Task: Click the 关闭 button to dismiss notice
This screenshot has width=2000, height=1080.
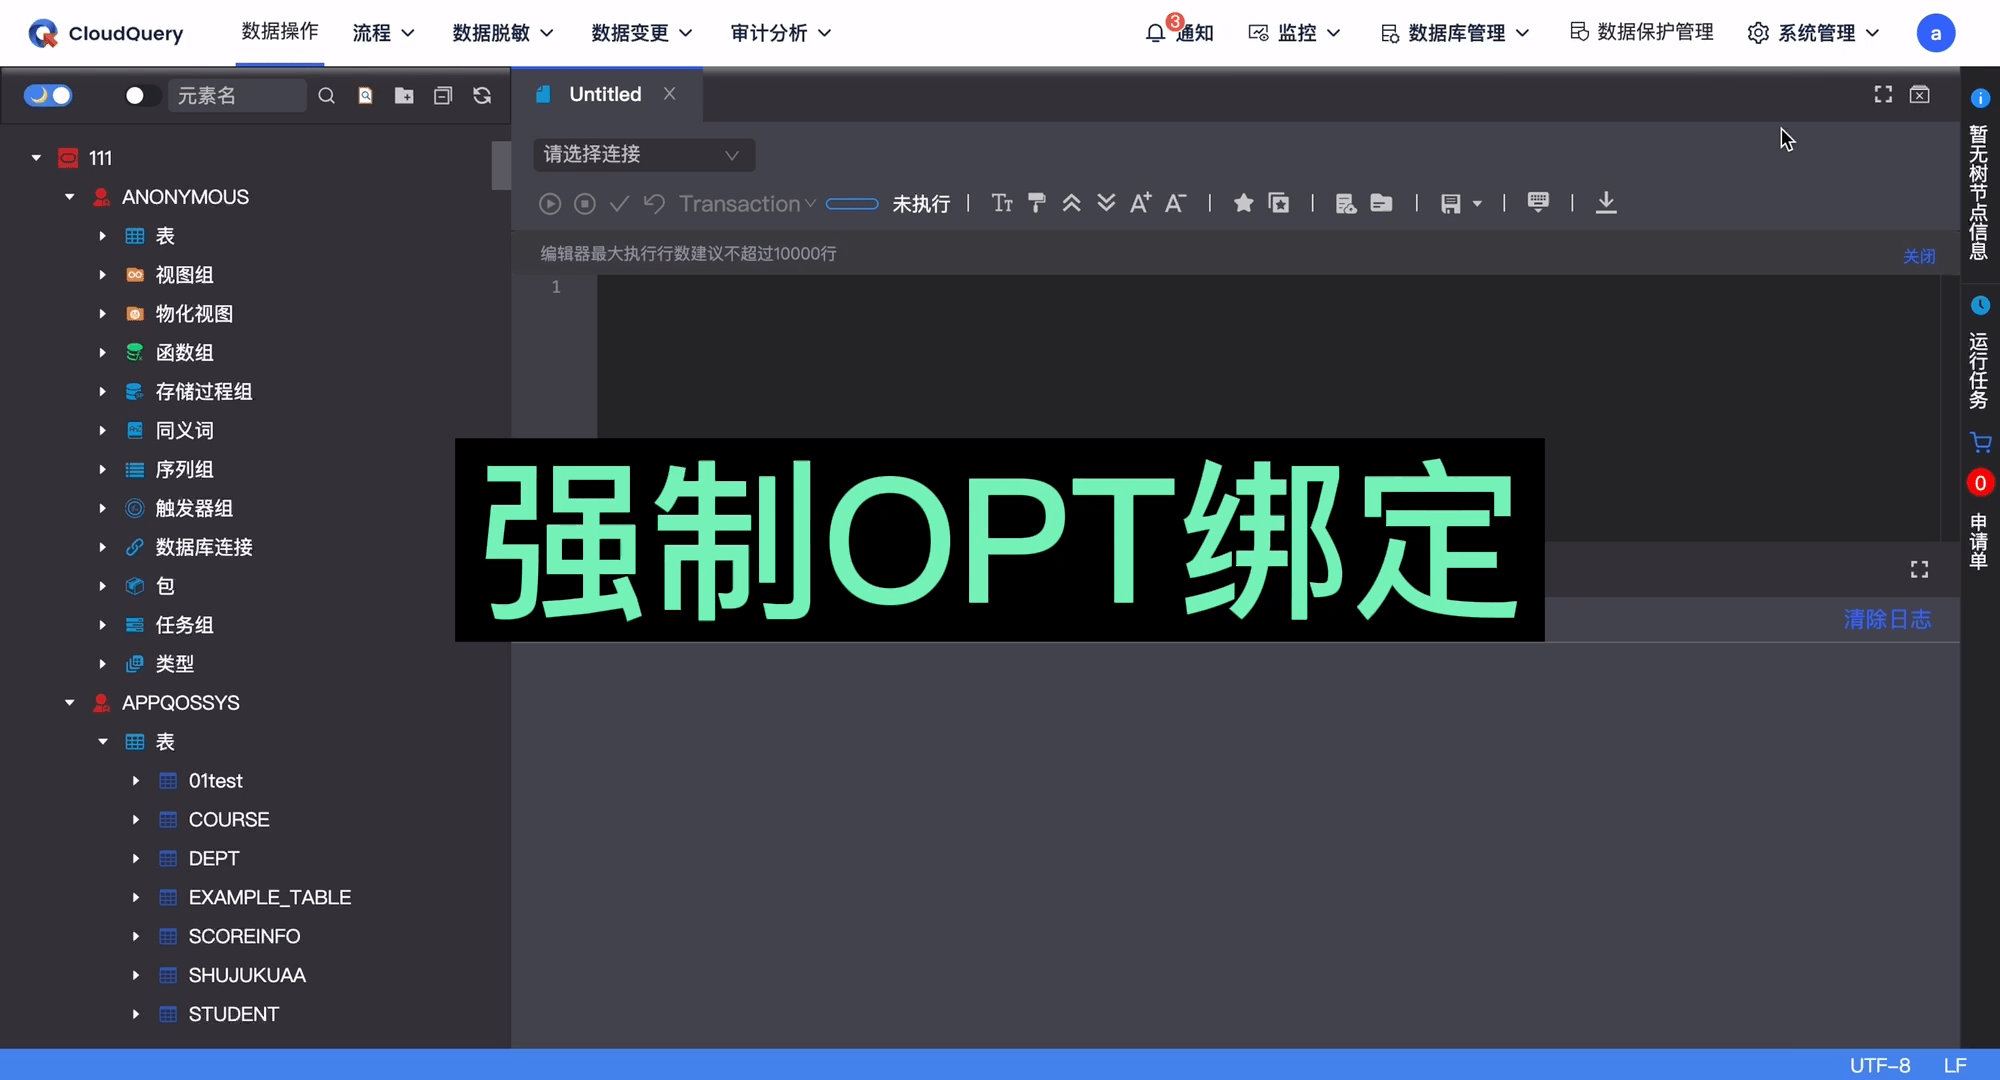Action: (1919, 254)
